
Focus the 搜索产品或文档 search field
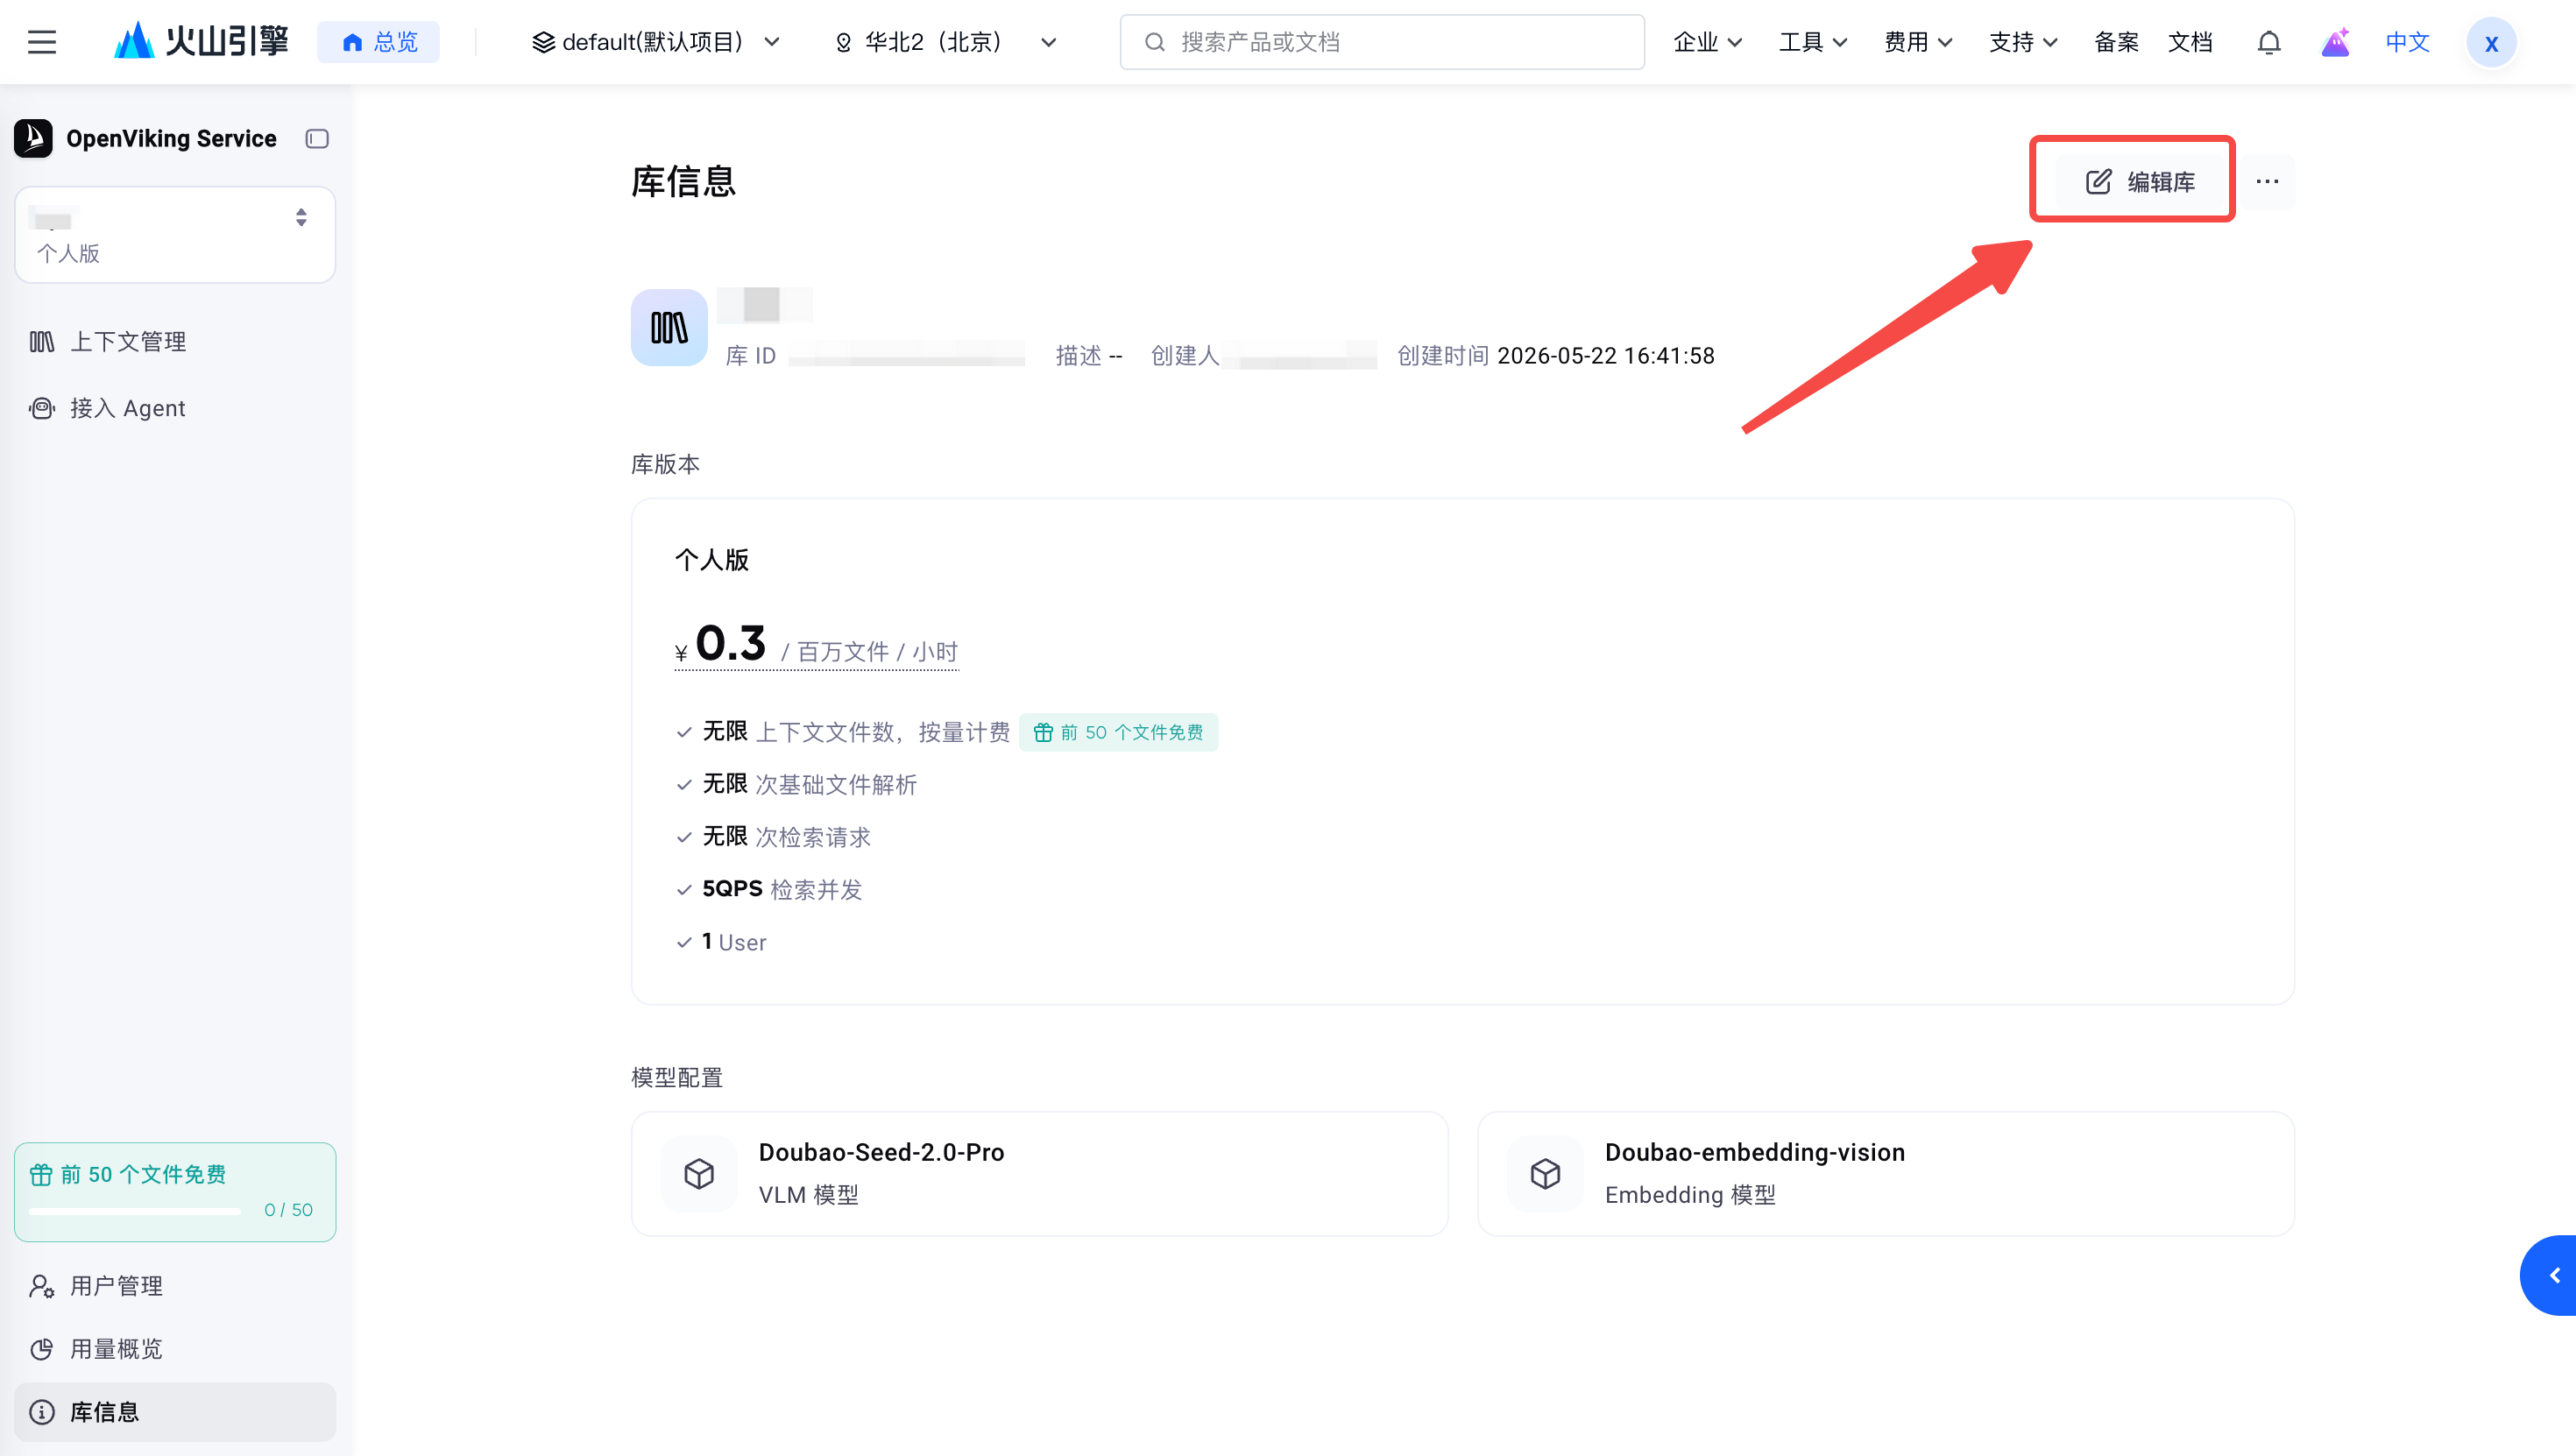tap(1382, 42)
